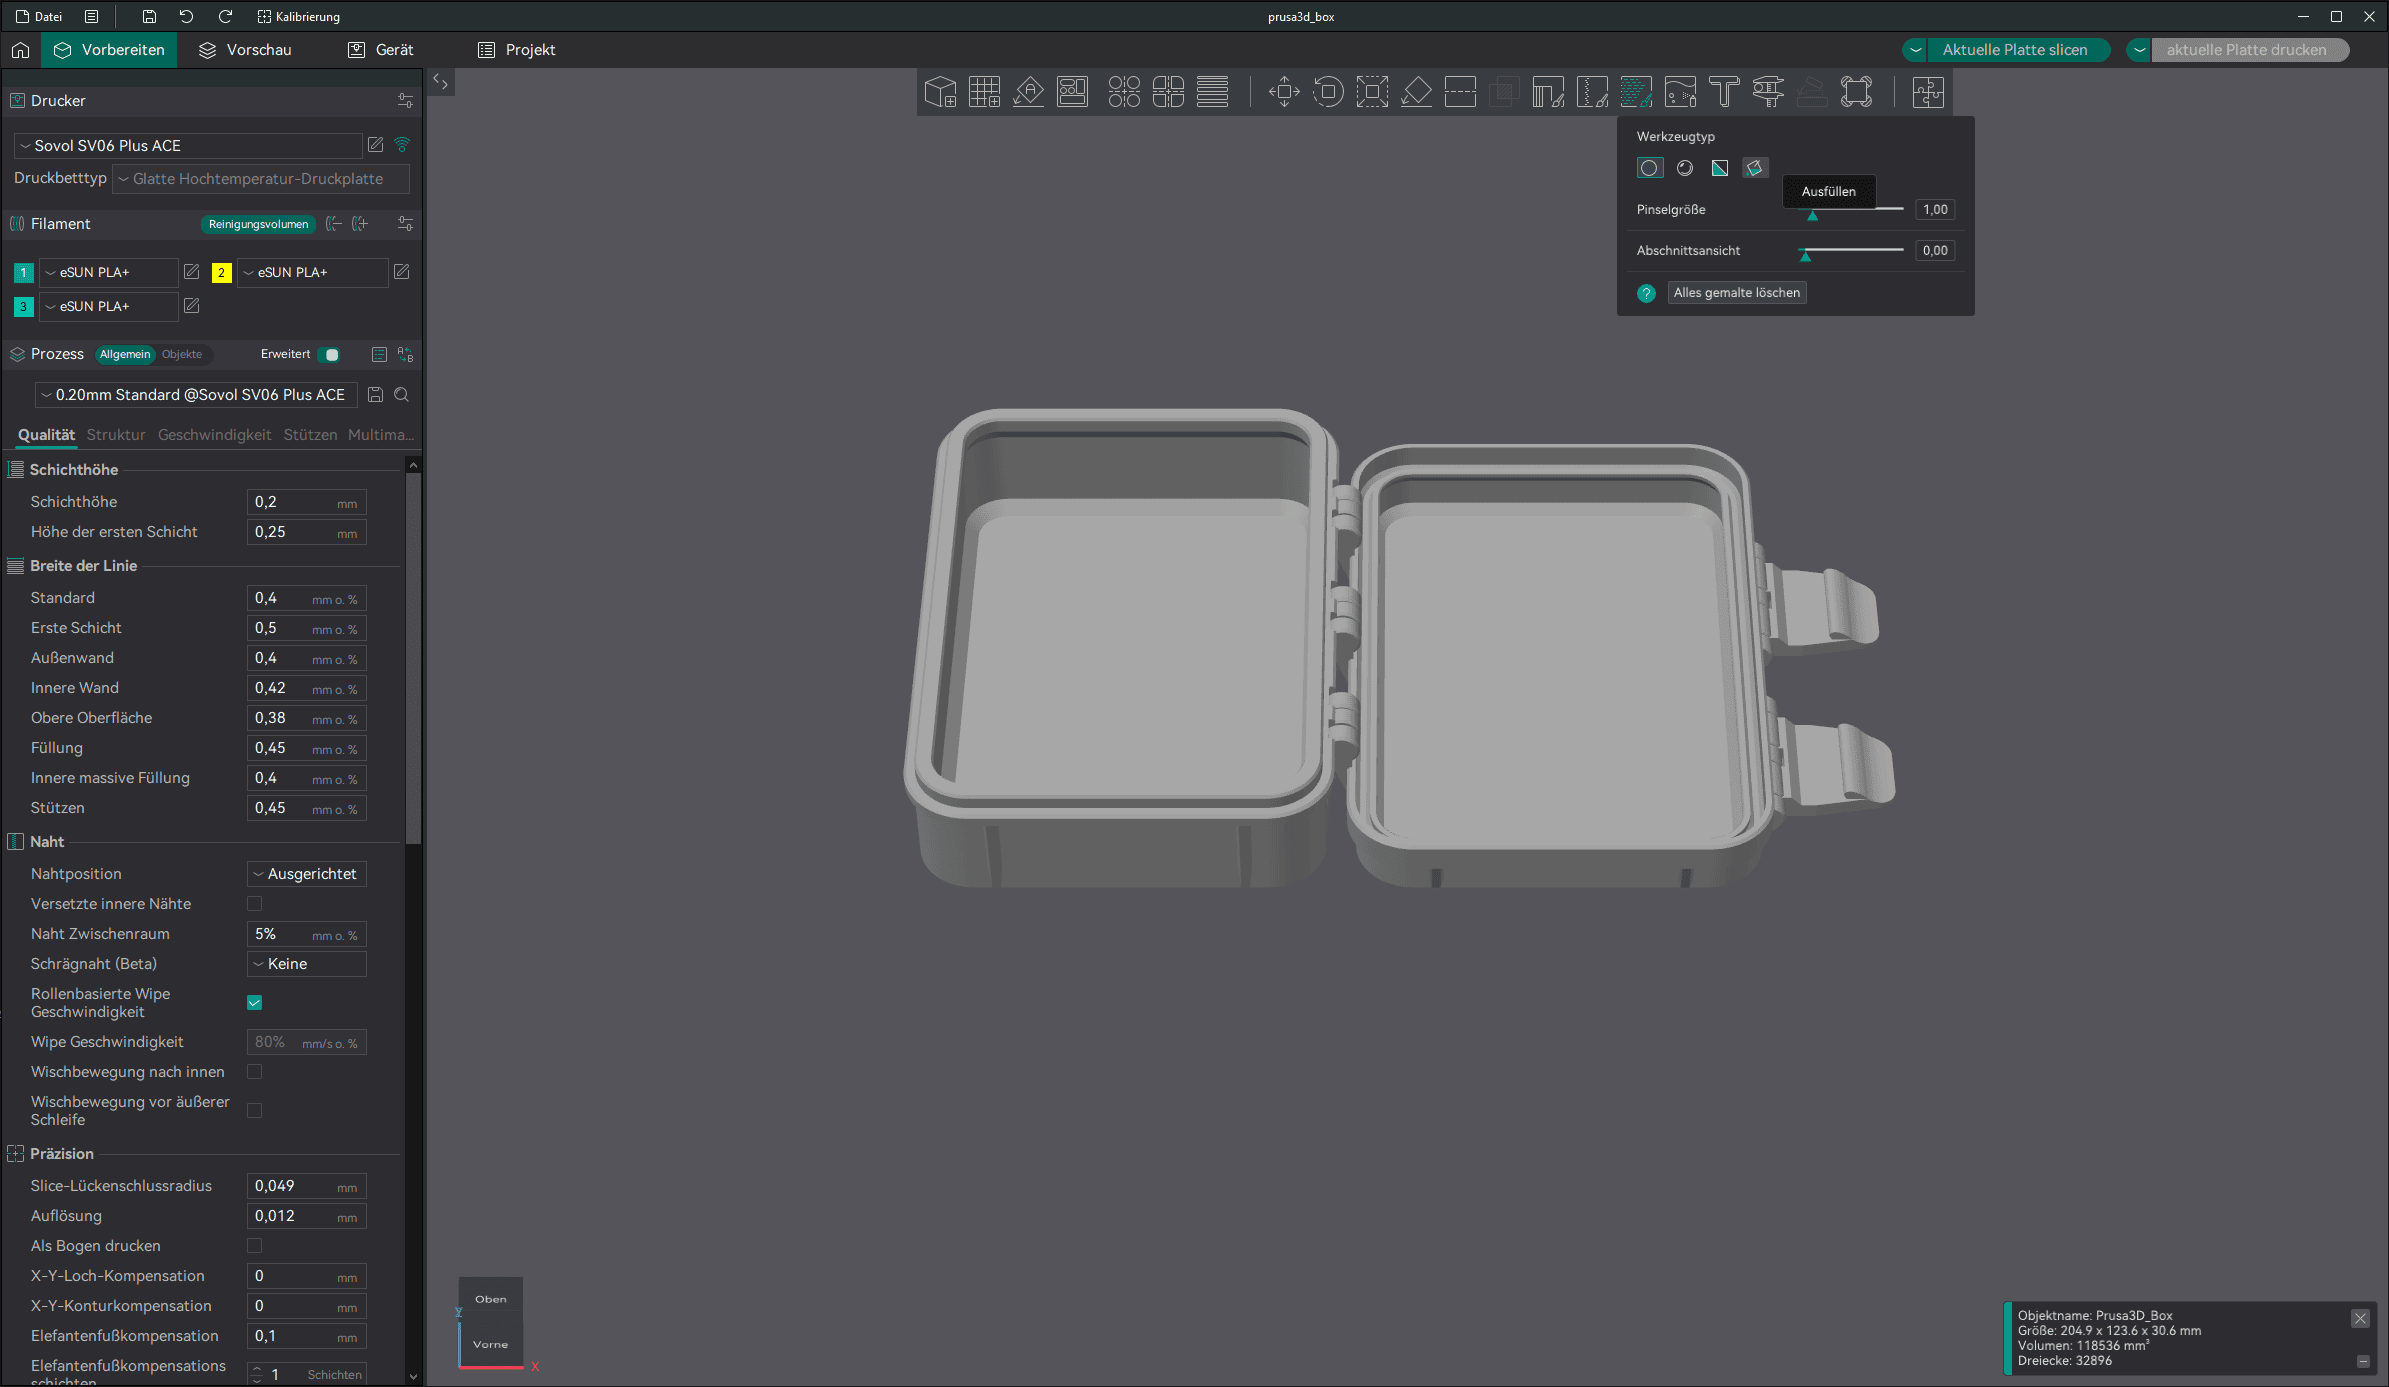This screenshot has height=1387, width=2389.
Task: Click Aktuelle Platte slicen button
Action: [x=2014, y=50]
